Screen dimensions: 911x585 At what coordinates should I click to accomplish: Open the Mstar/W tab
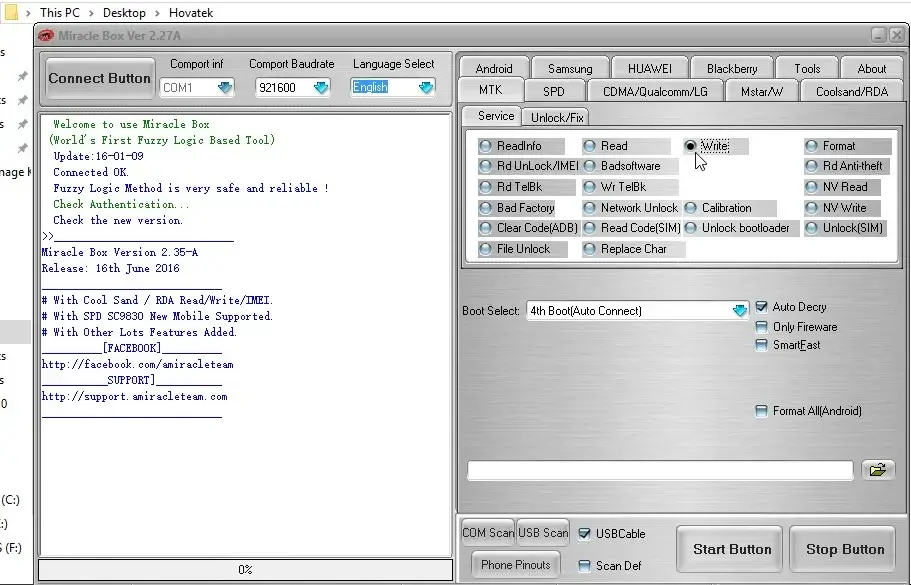pos(762,91)
